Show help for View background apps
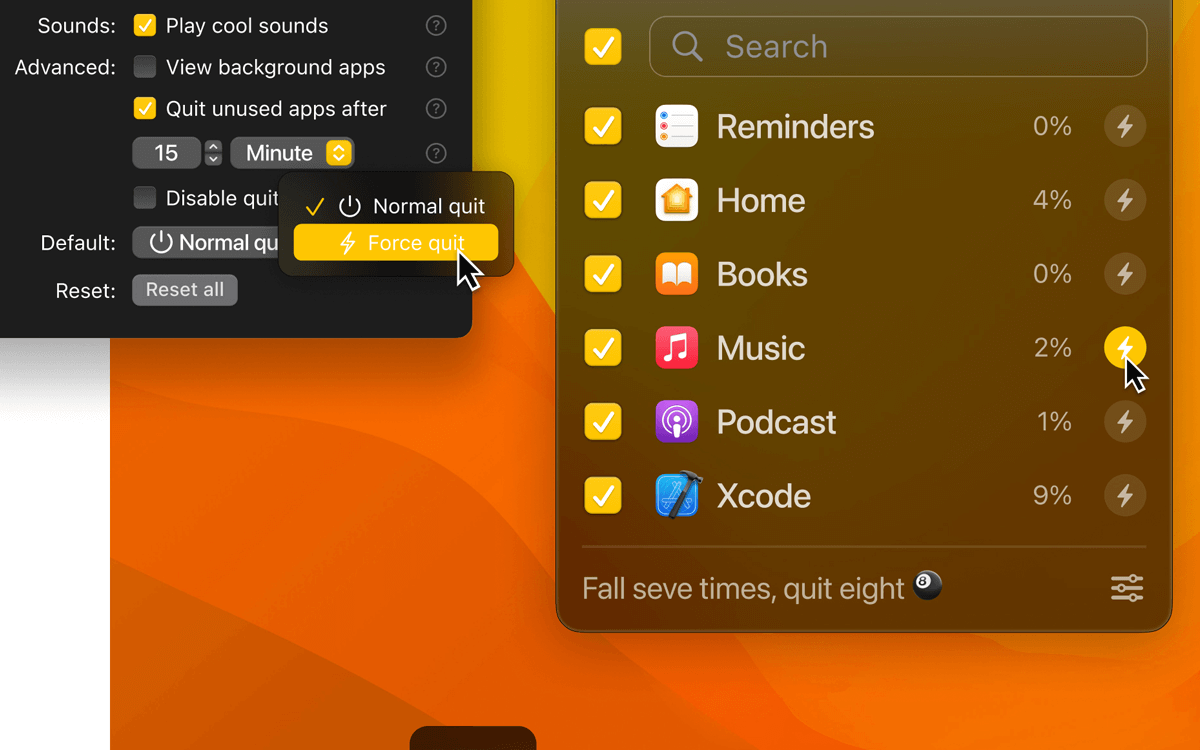The image size is (1200, 750). point(436,68)
